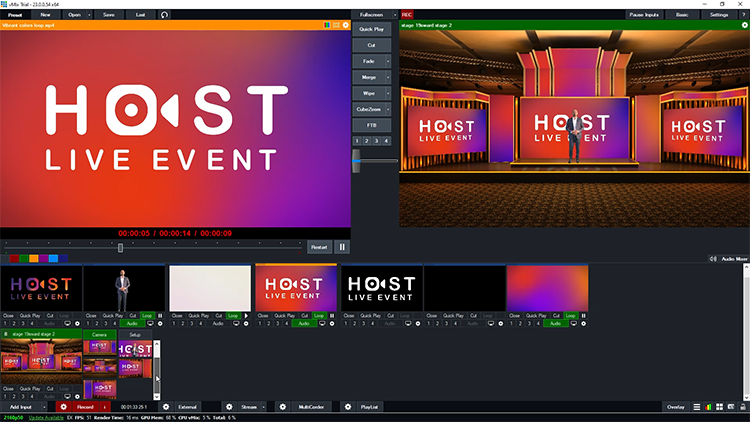Screen dimensions: 750x422
Task: Click the preview playback position slider
Action: tap(121, 247)
